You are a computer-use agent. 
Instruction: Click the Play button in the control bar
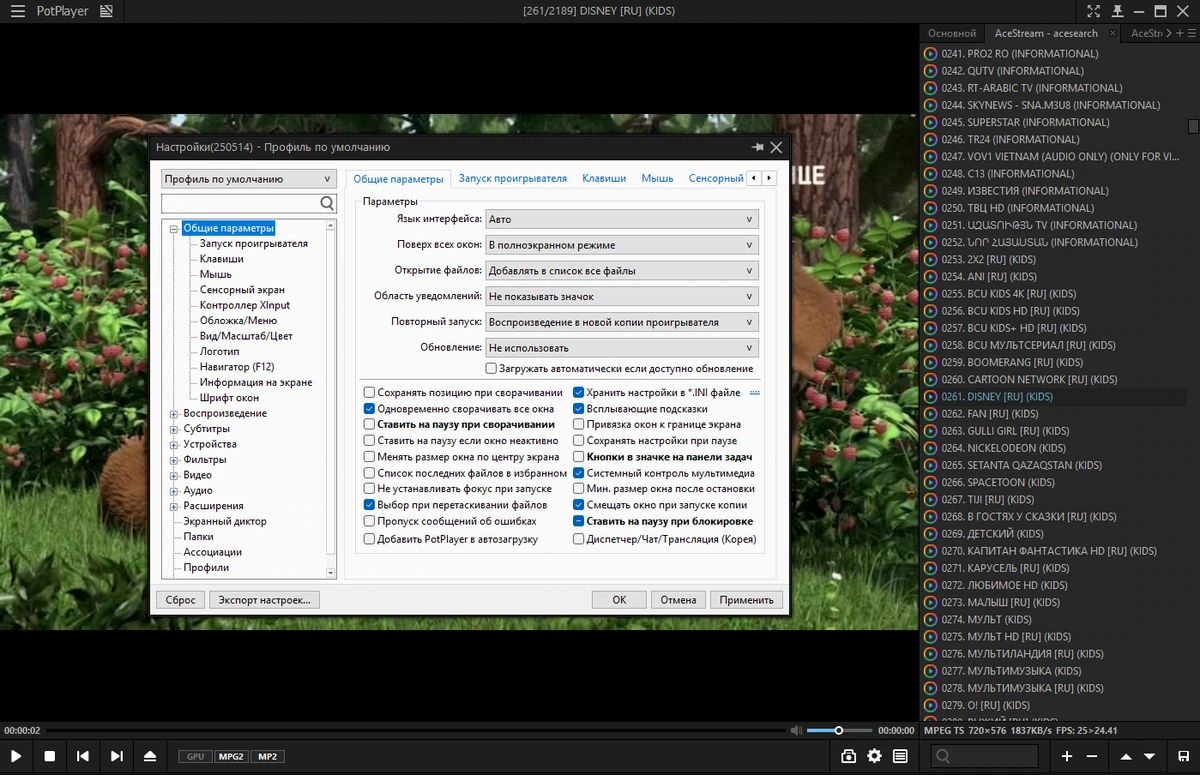[16, 756]
